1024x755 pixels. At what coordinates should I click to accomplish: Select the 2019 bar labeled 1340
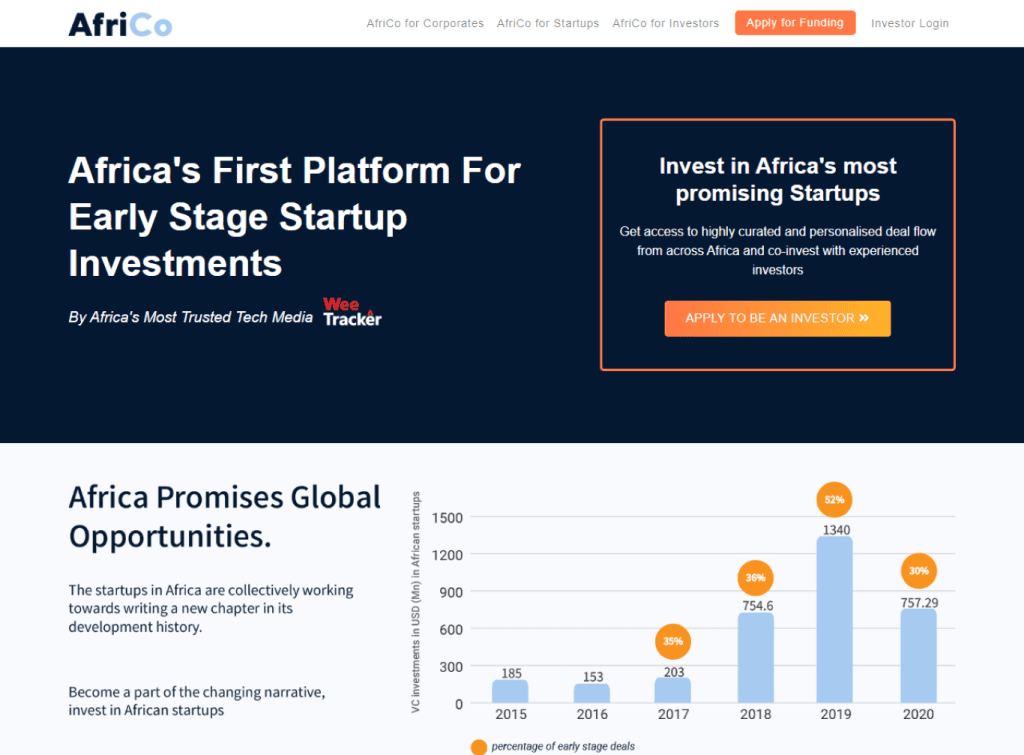[x=835, y=620]
